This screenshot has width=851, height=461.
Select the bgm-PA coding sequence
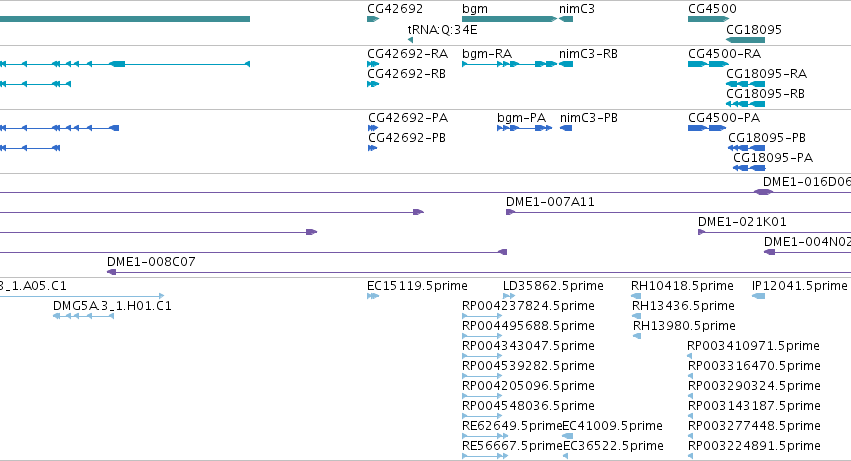[524, 128]
